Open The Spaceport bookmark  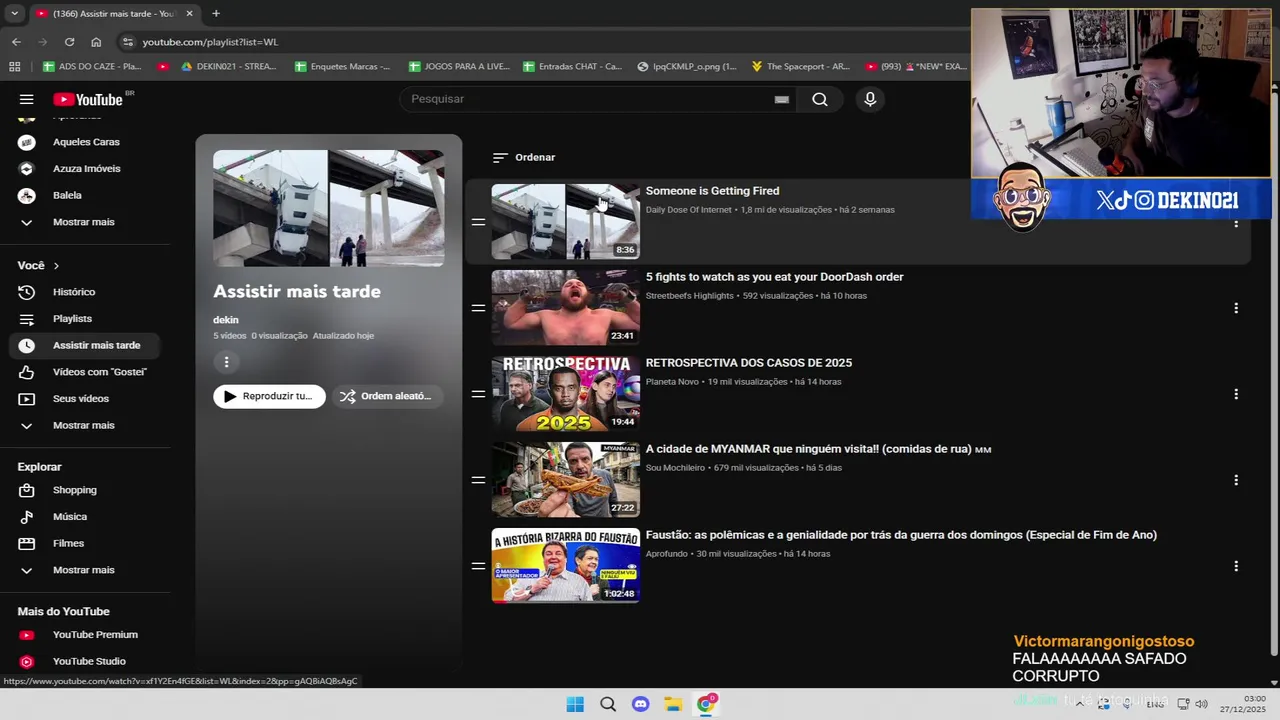click(799, 67)
